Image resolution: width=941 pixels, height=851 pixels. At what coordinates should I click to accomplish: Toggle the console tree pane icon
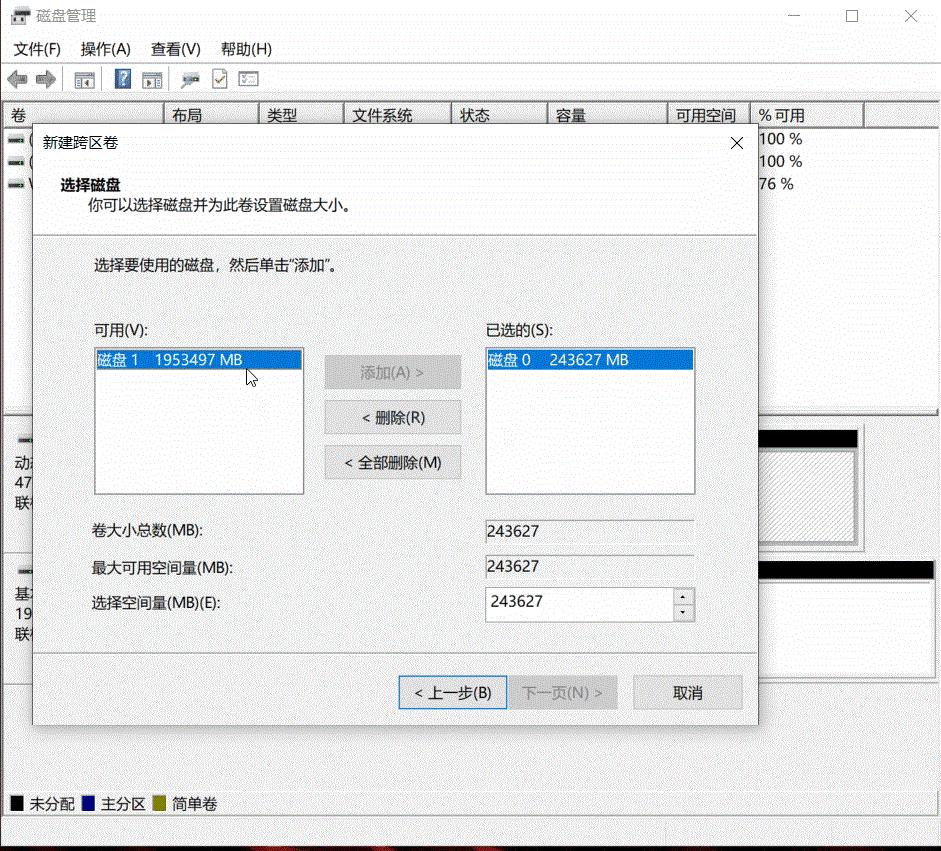(x=84, y=79)
